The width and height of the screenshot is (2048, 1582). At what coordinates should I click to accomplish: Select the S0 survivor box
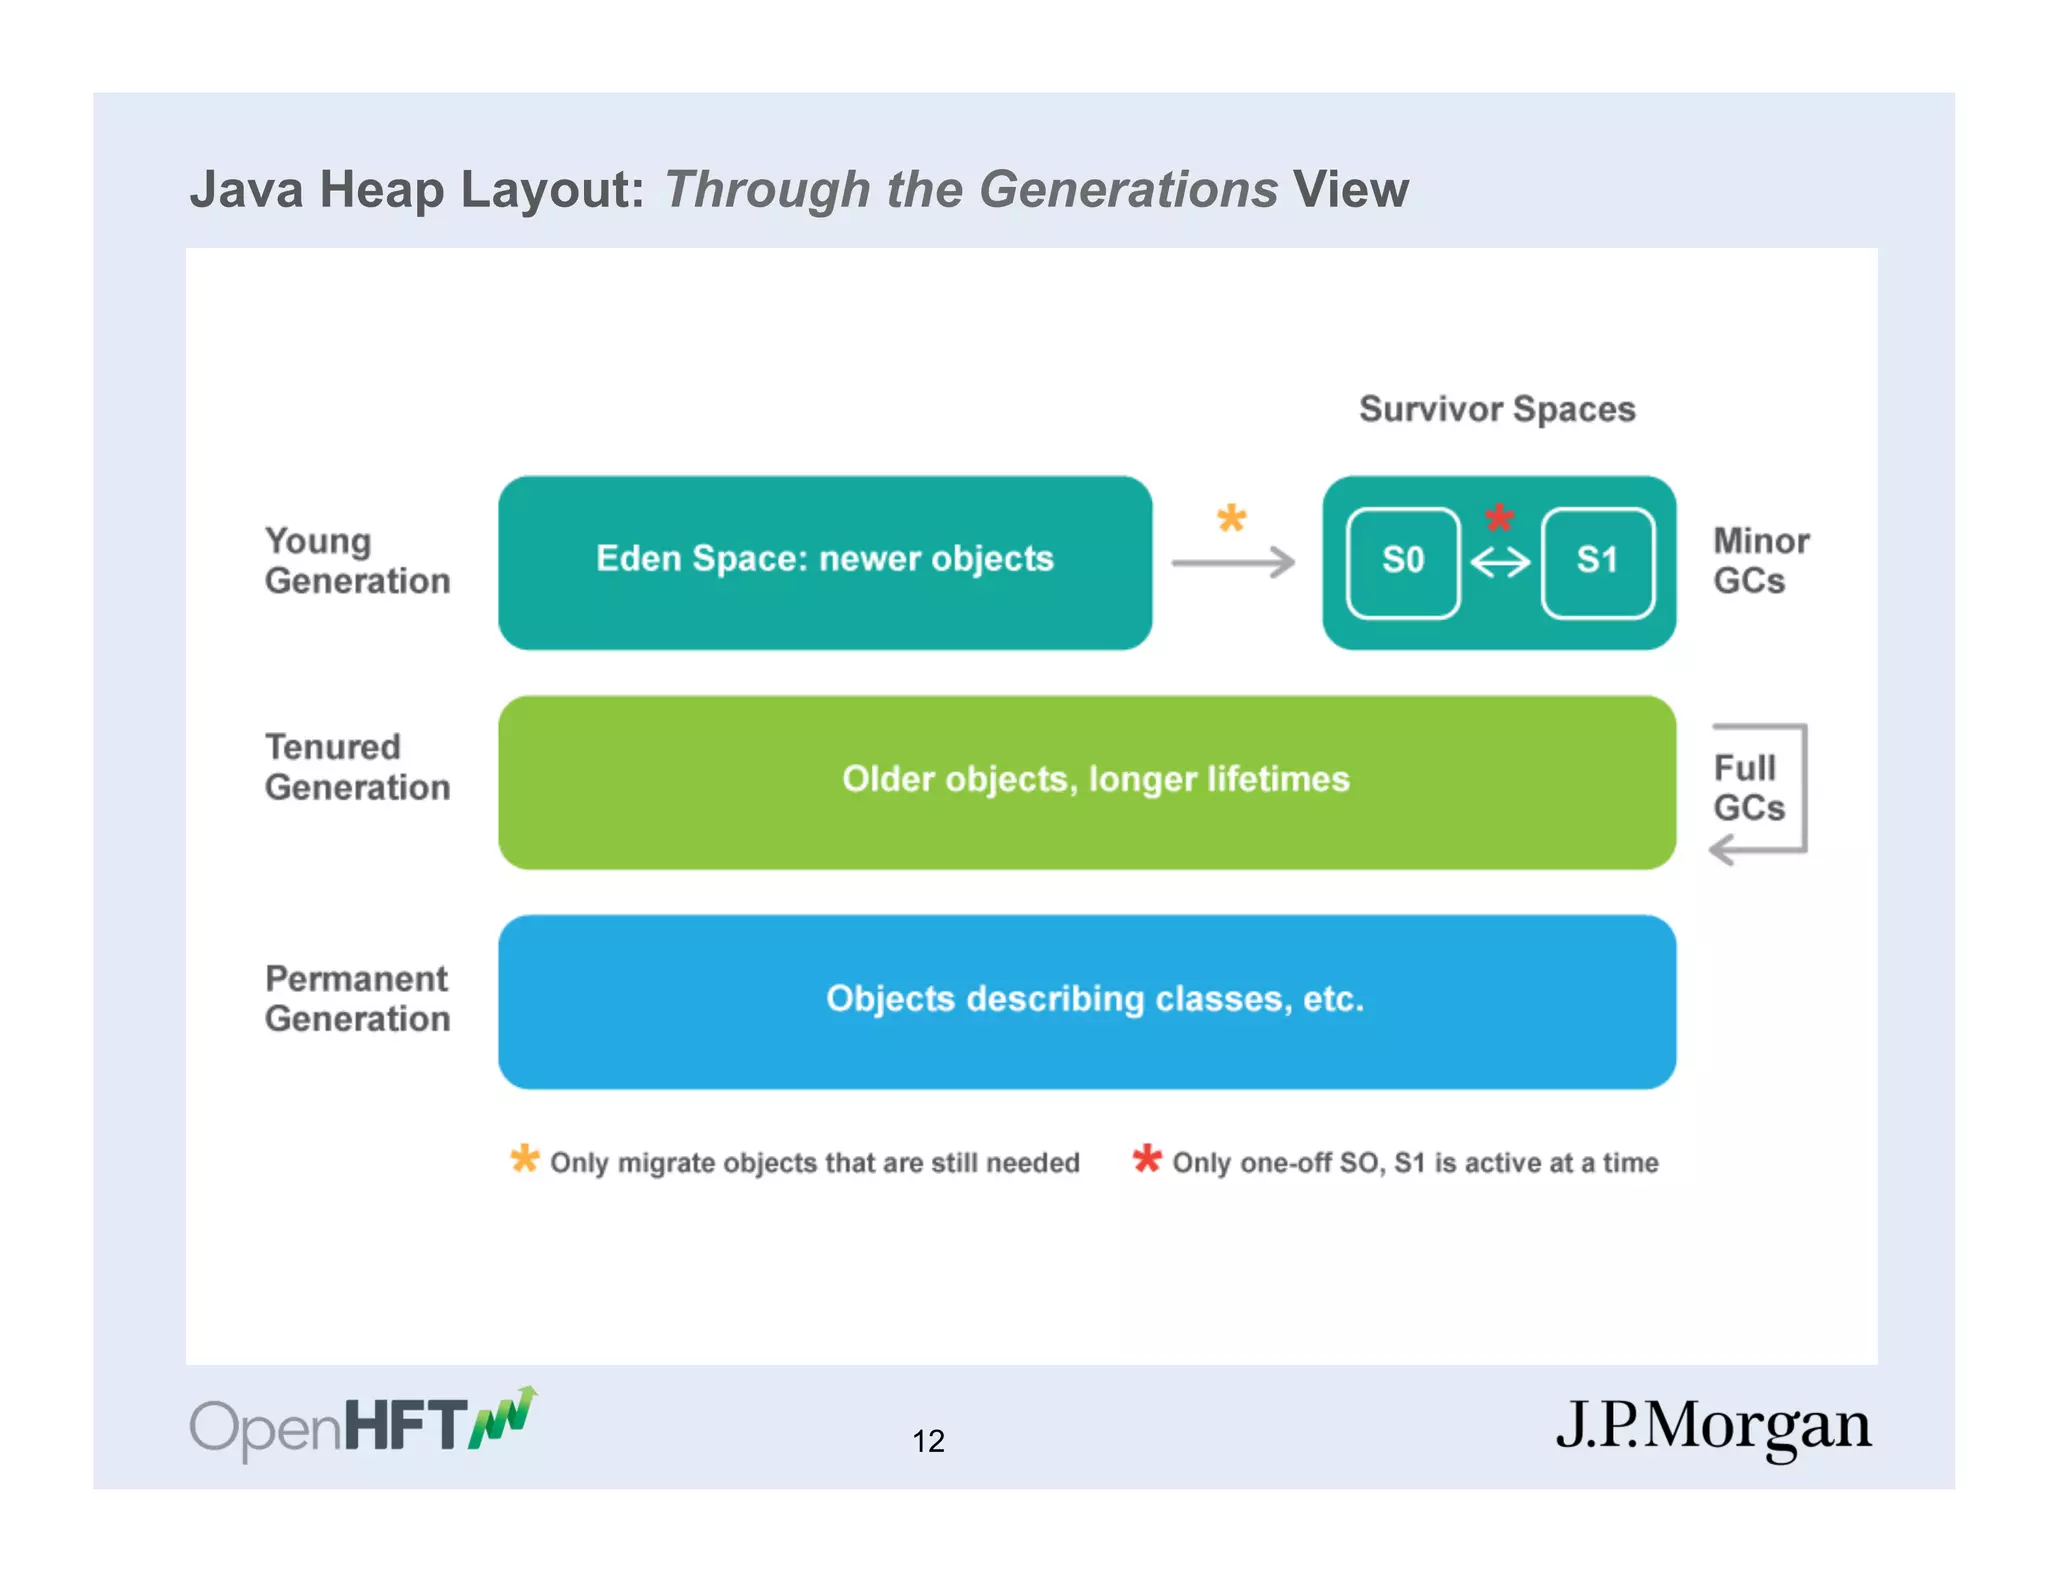click(1403, 563)
